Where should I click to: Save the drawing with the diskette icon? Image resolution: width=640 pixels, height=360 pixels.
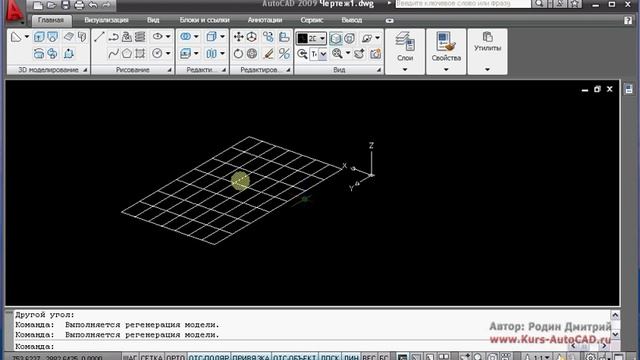pos(65,5)
